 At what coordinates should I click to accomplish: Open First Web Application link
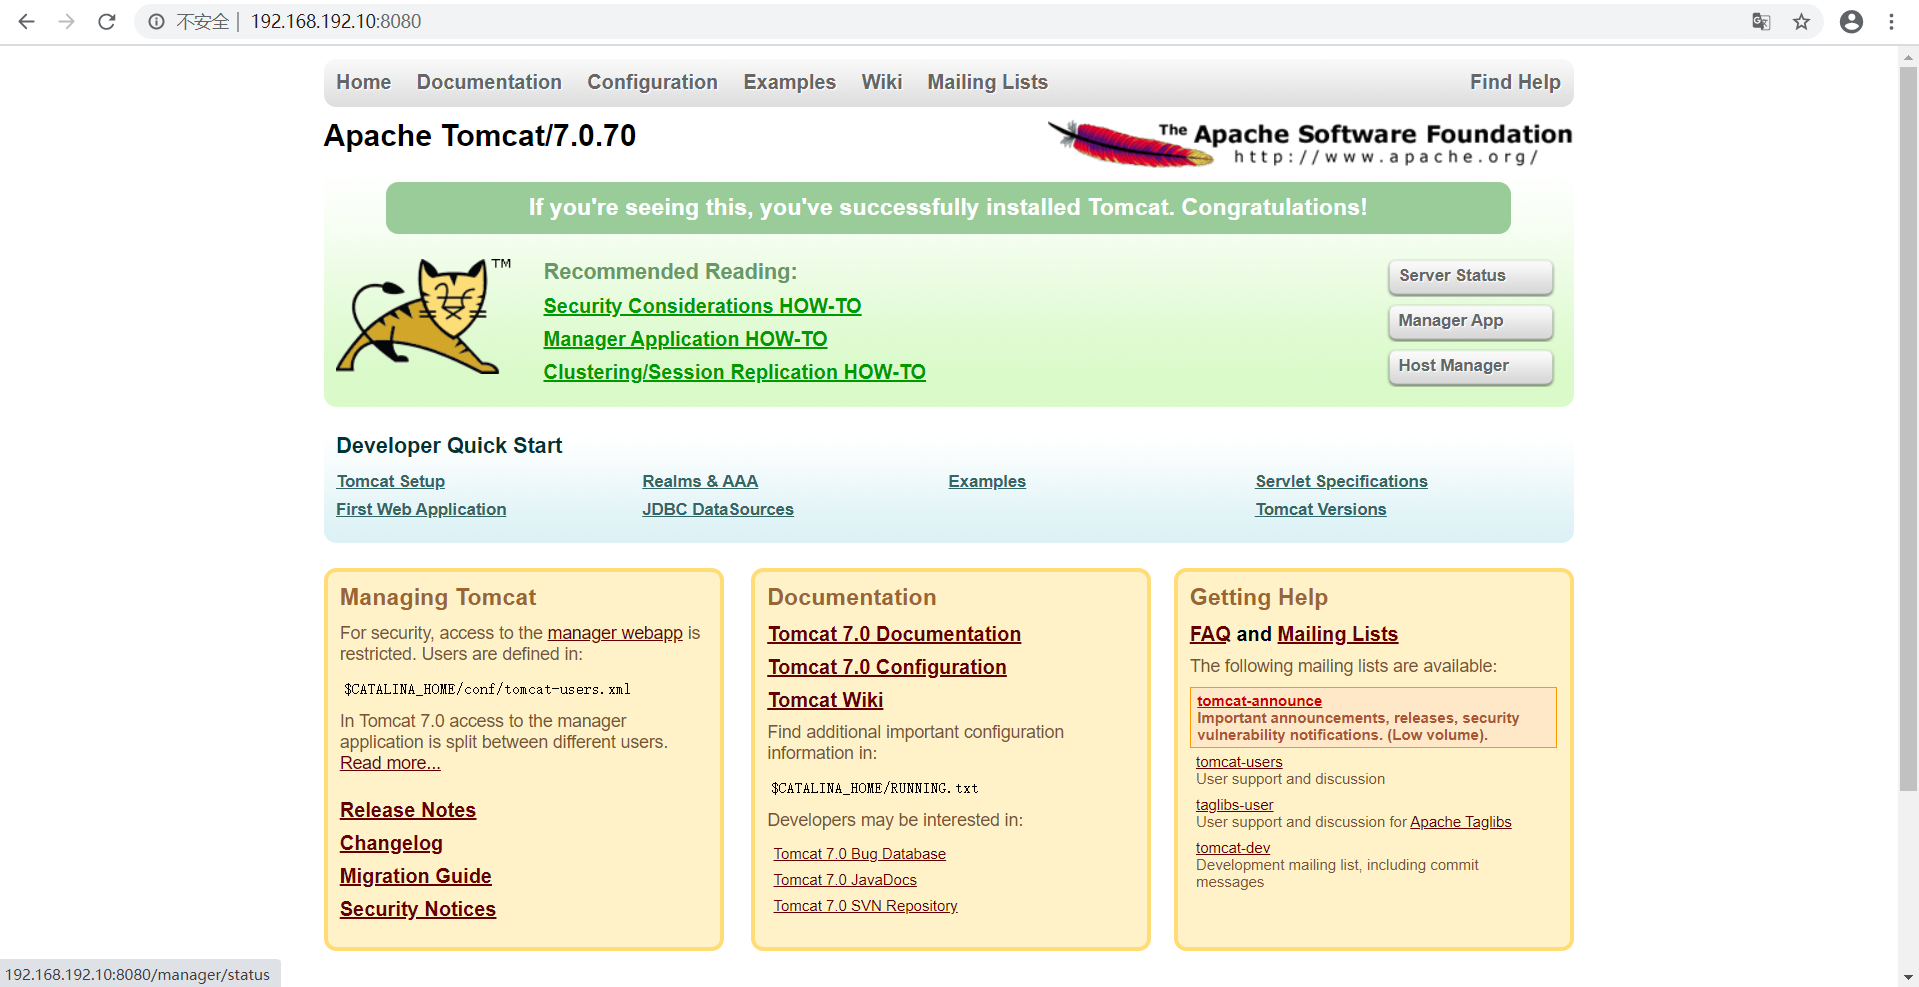coord(421,509)
